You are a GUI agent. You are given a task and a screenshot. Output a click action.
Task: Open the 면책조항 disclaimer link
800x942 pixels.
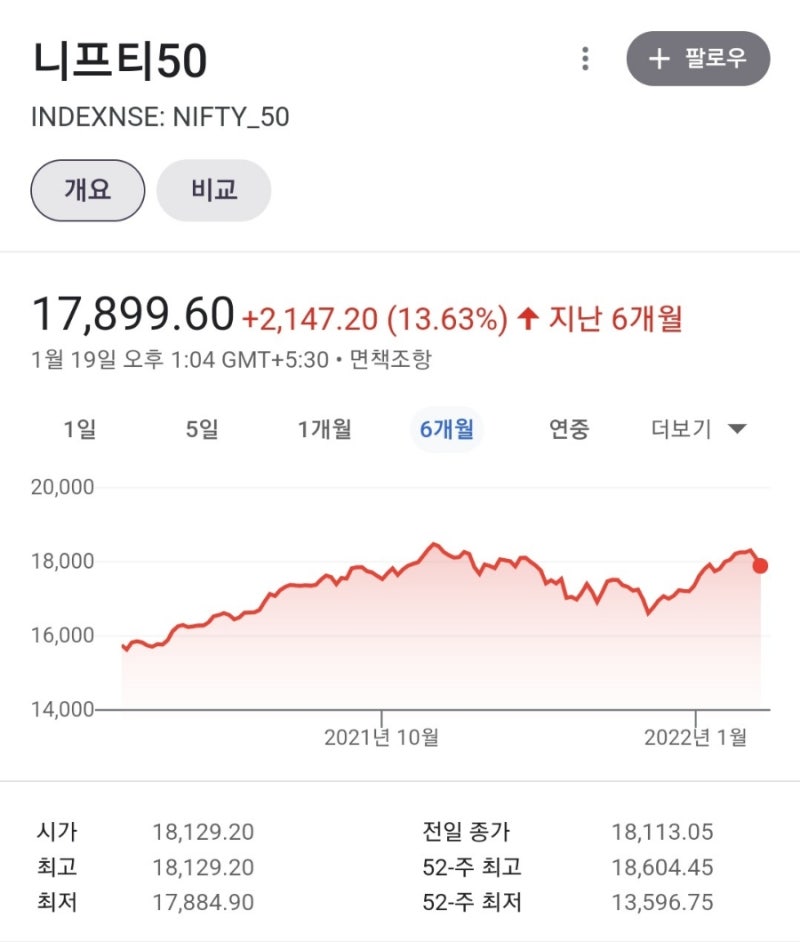[390, 359]
